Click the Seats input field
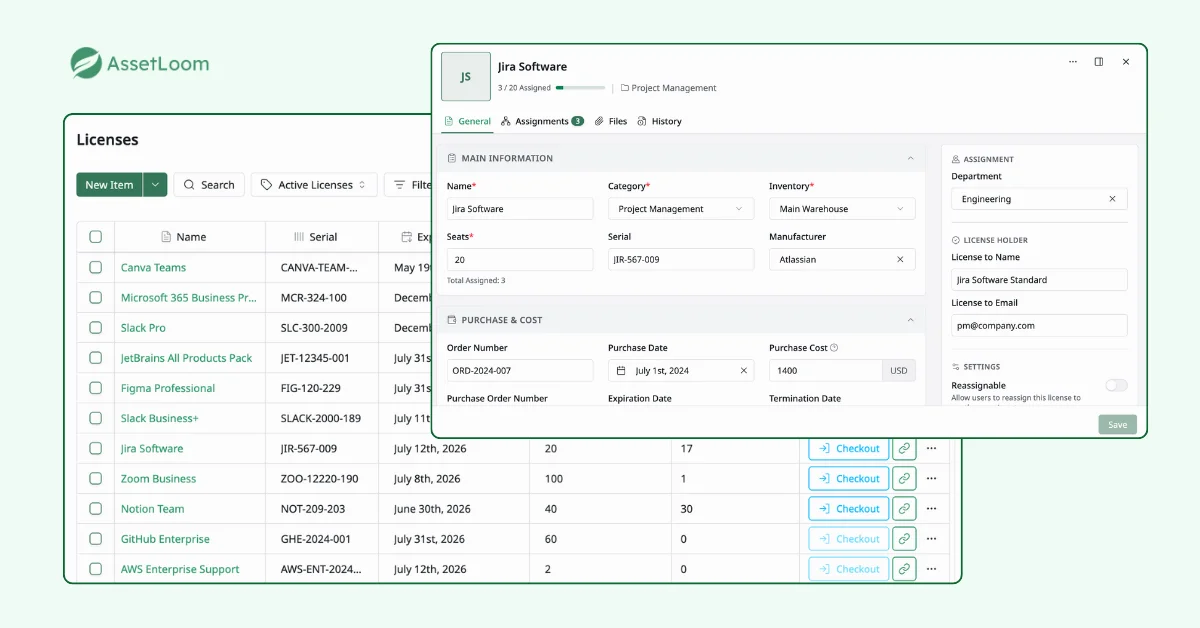Image resolution: width=1200 pixels, height=628 pixels. click(519, 259)
